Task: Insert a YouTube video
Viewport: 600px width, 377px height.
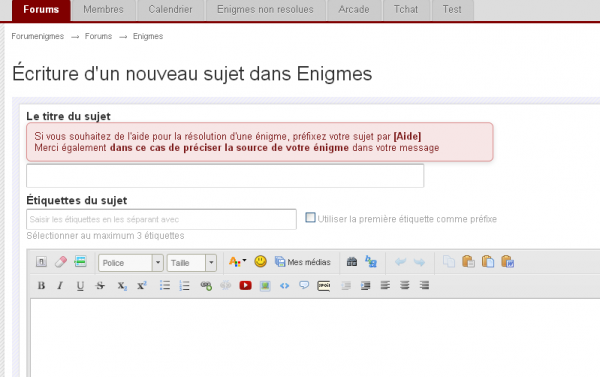Action: [245, 286]
